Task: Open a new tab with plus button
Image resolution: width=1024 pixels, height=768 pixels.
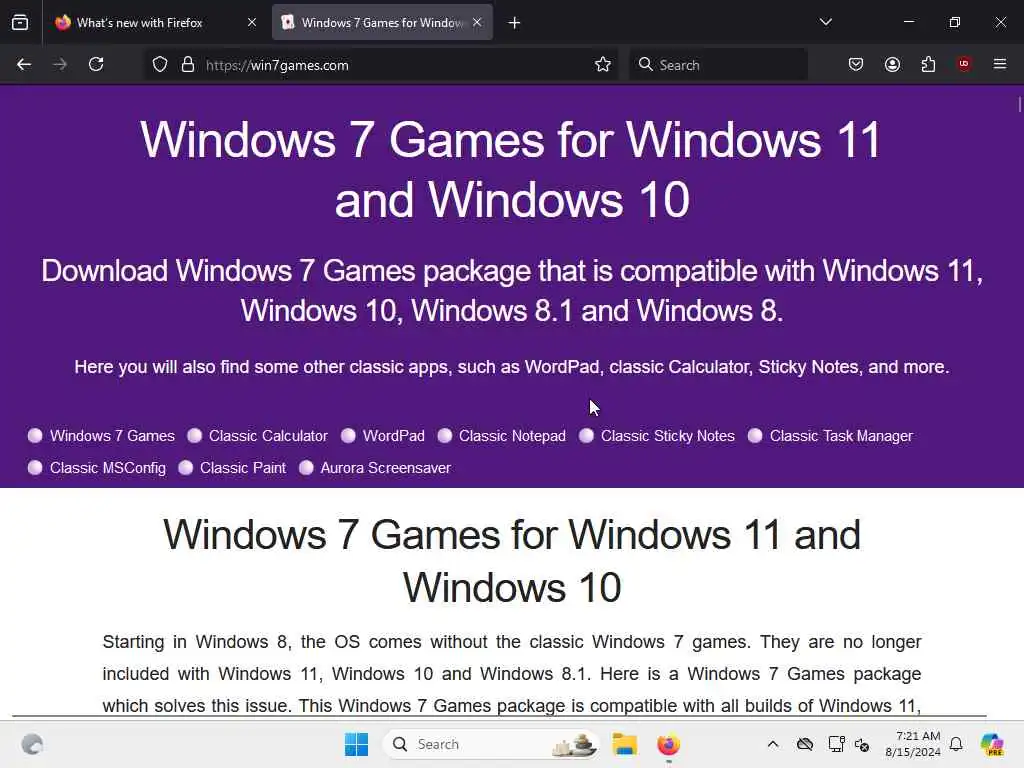Action: (515, 23)
